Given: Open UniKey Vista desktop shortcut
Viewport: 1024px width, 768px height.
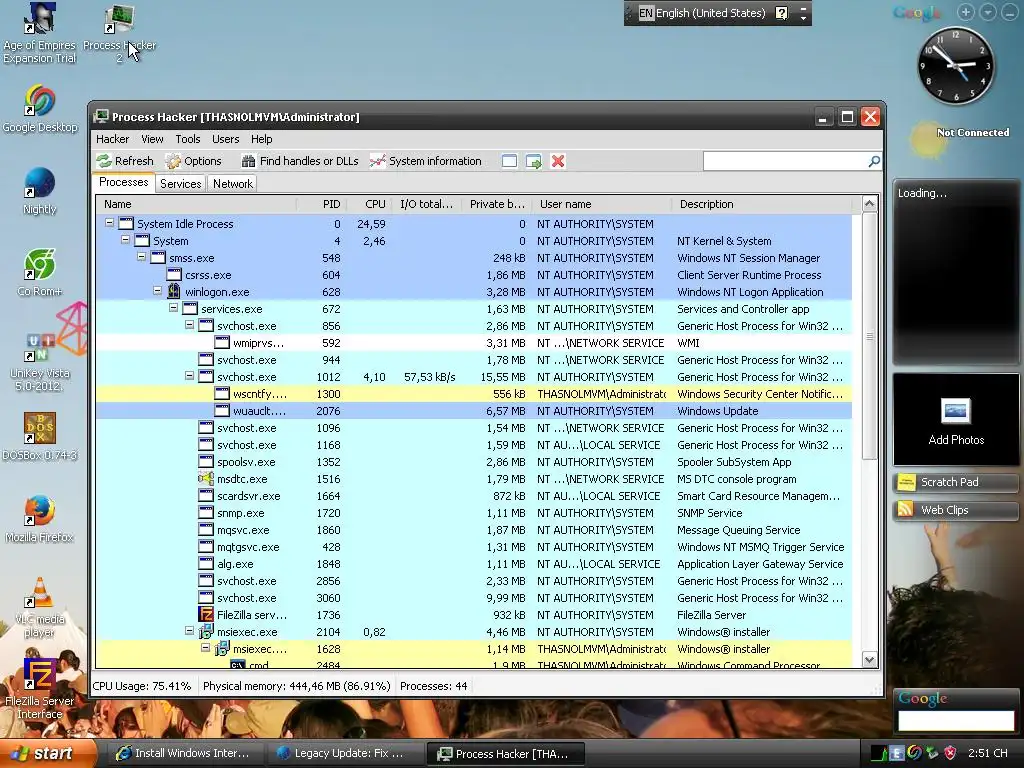Looking at the screenshot, I should point(40,361).
